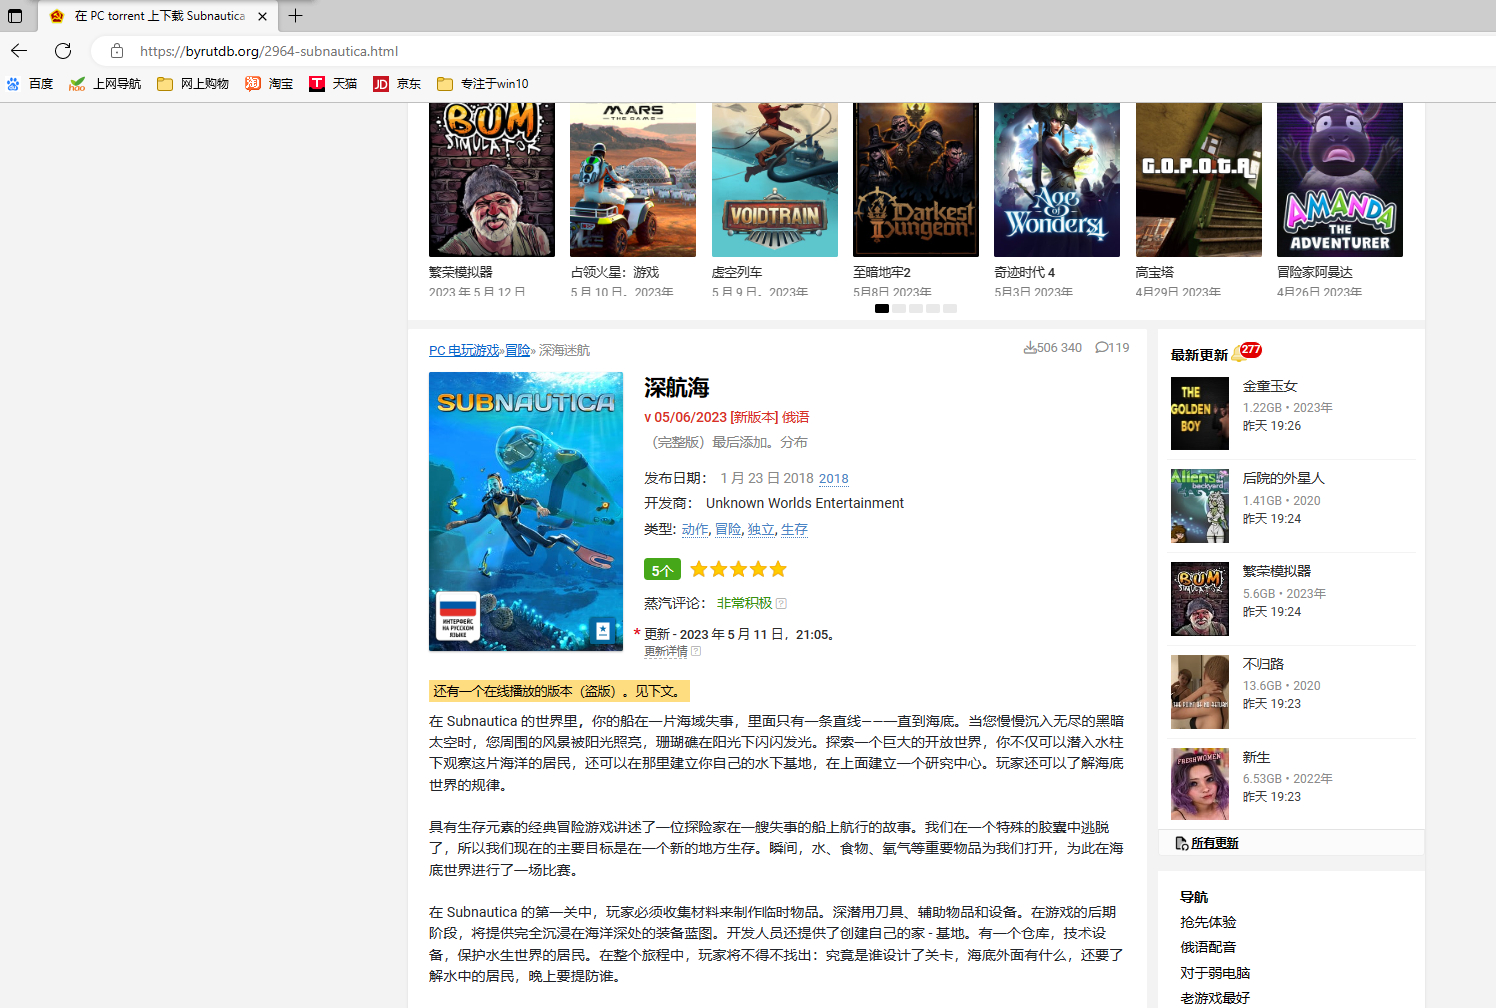Open the Mars game cover thumbnail

click(x=633, y=180)
